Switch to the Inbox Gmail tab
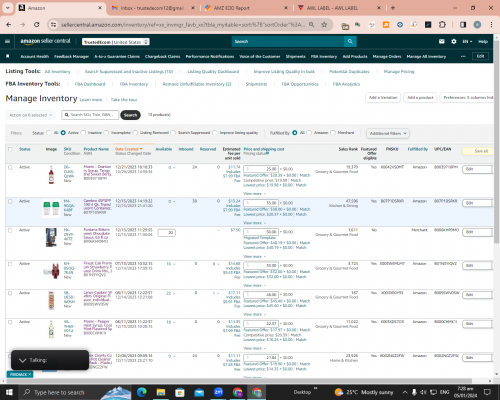The height and width of the screenshot is (400, 500). point(153,8)
